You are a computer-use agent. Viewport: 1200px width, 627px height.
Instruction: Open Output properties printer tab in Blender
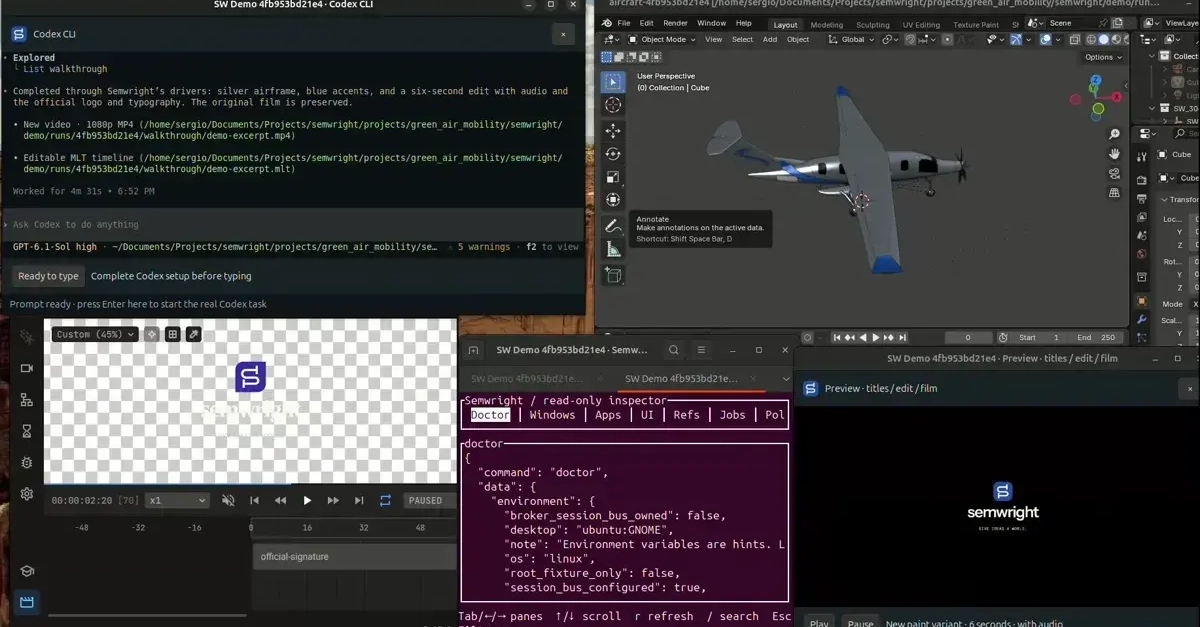coord(1141,200)
